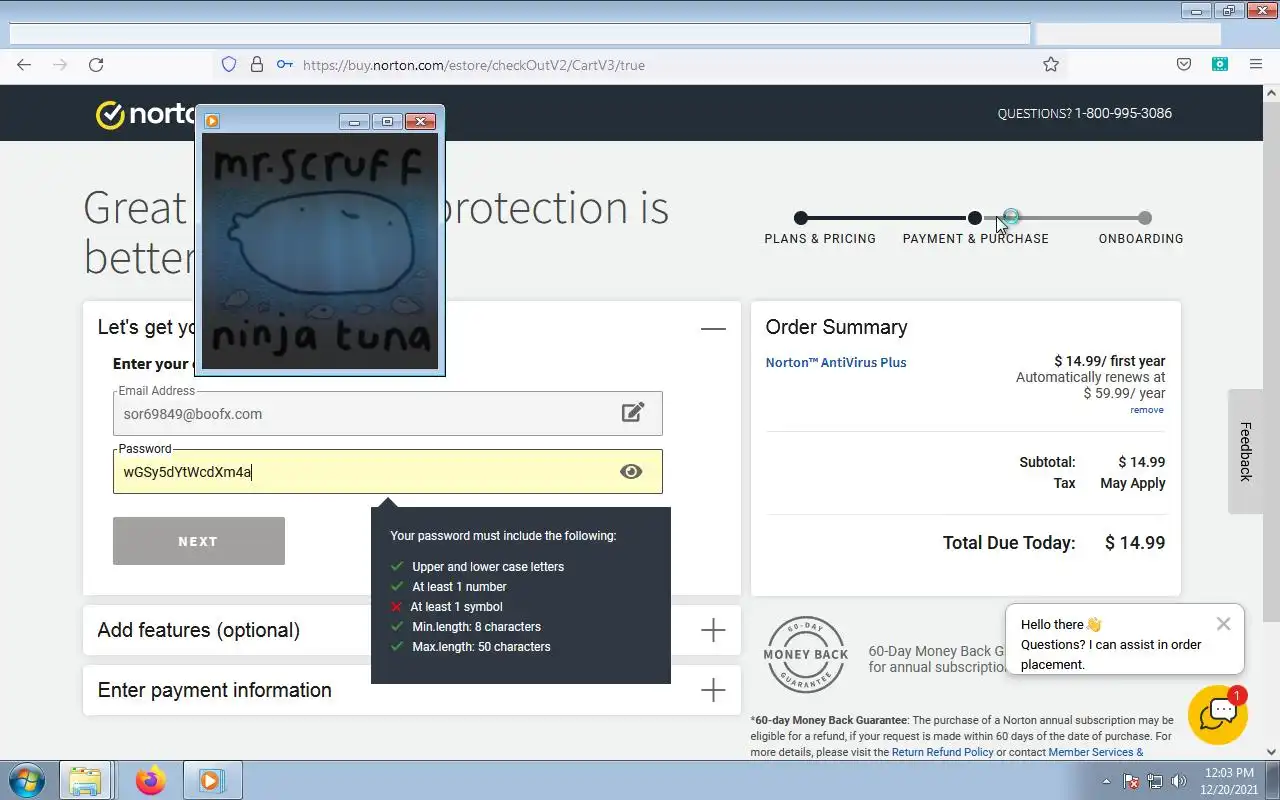Click the page scrollbar down arrow
Viewport: 1280px width, 800px height.
1271,752
